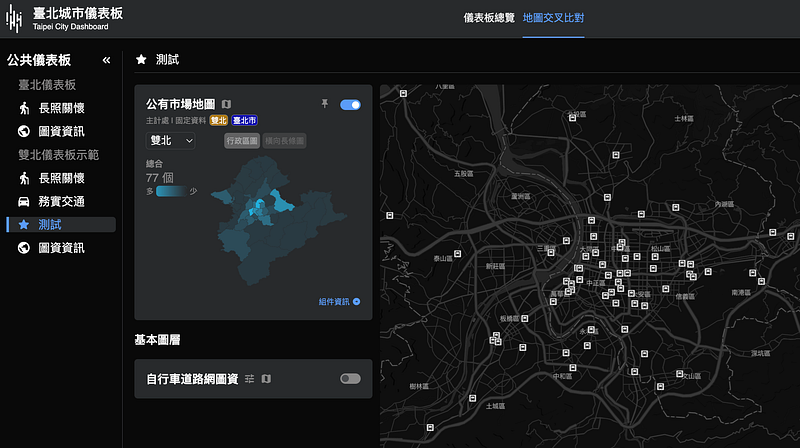Viewport: 800px width, 448px height.
Task: Select 行政區圖 chart view button
Action: click(x=242, y=141)
